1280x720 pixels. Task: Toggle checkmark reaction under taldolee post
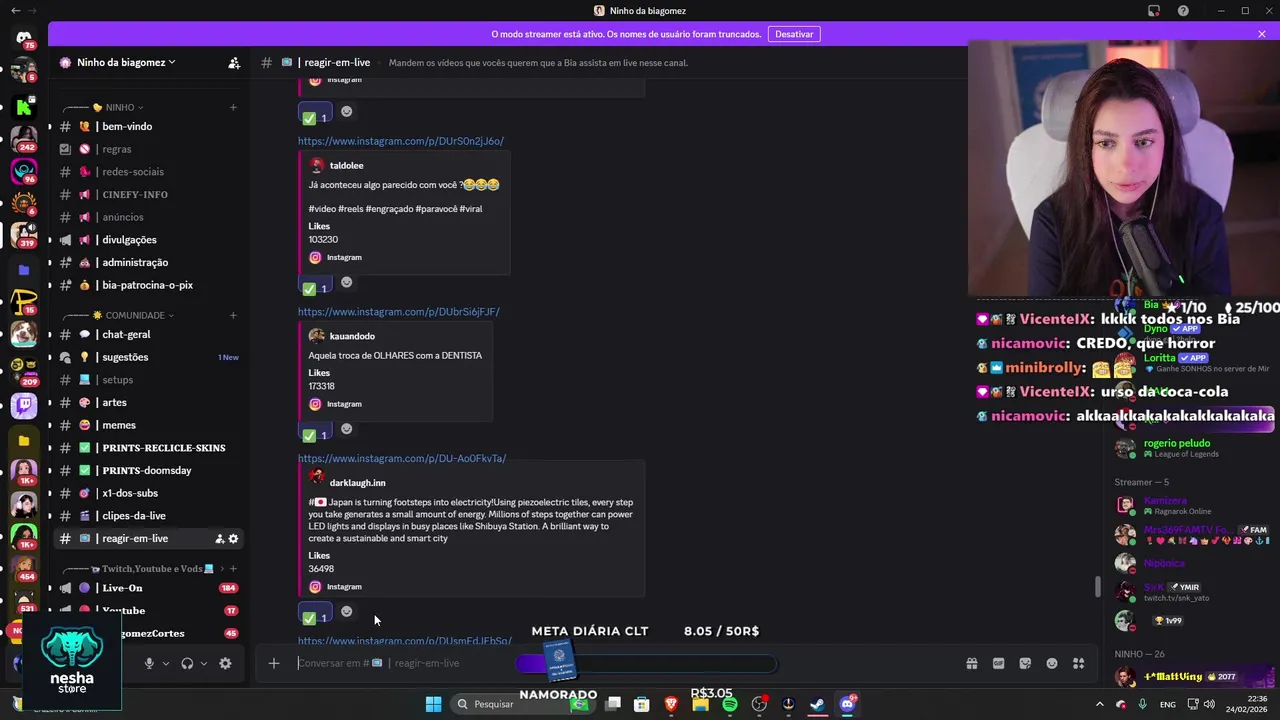pyautogui.click(x=315, y=287)
